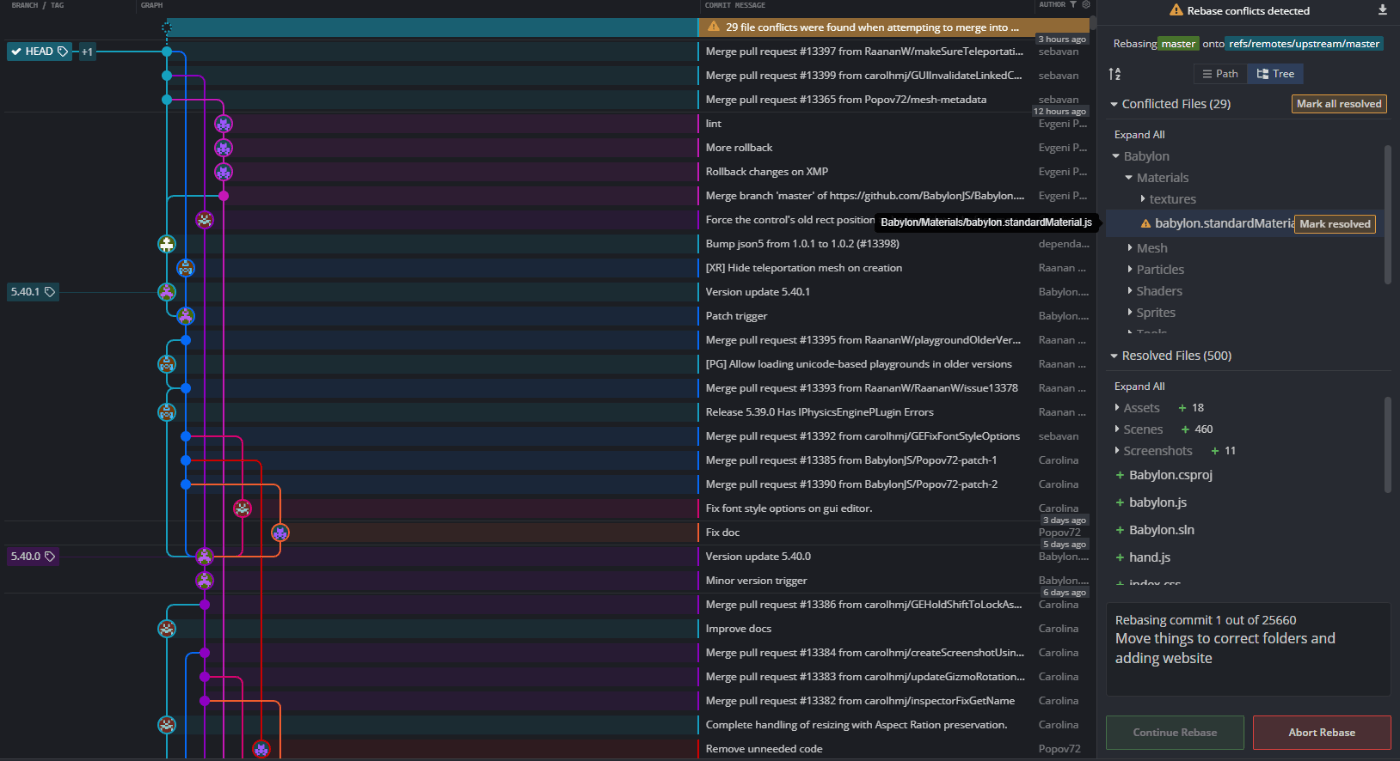1400x761 pixels.
Task: Click the HEAD branch label
Action: pos(40,51)
